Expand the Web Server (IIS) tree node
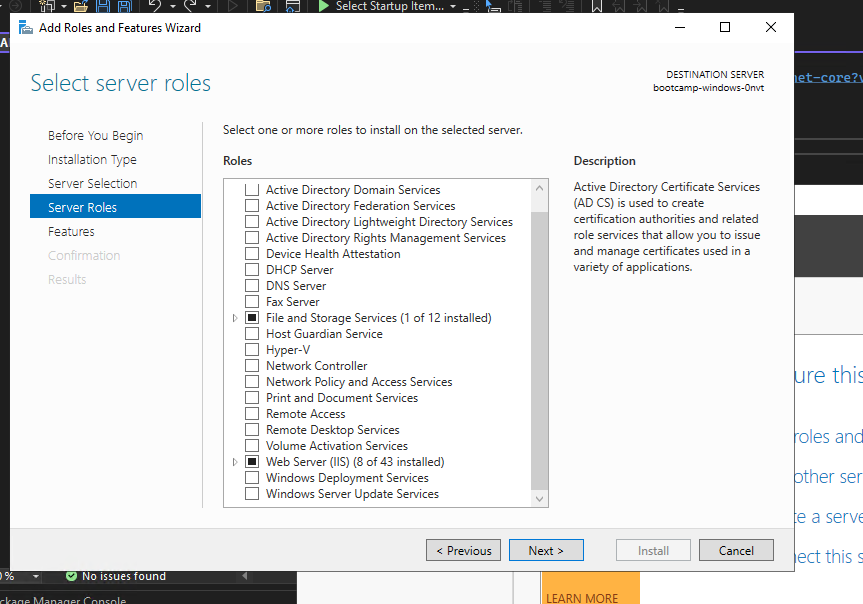Screen dimensions: 863x604 [235, 461]
